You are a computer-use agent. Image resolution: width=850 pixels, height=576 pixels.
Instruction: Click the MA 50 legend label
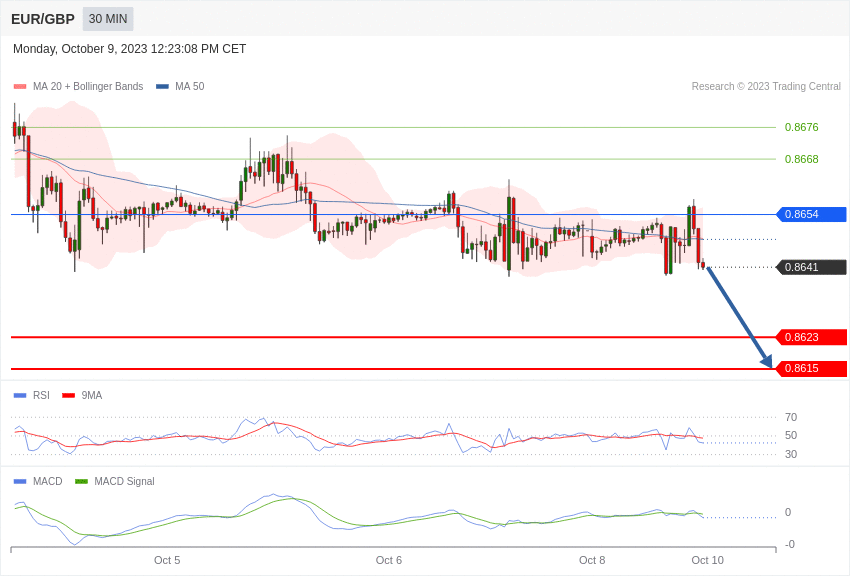(190, 86)
